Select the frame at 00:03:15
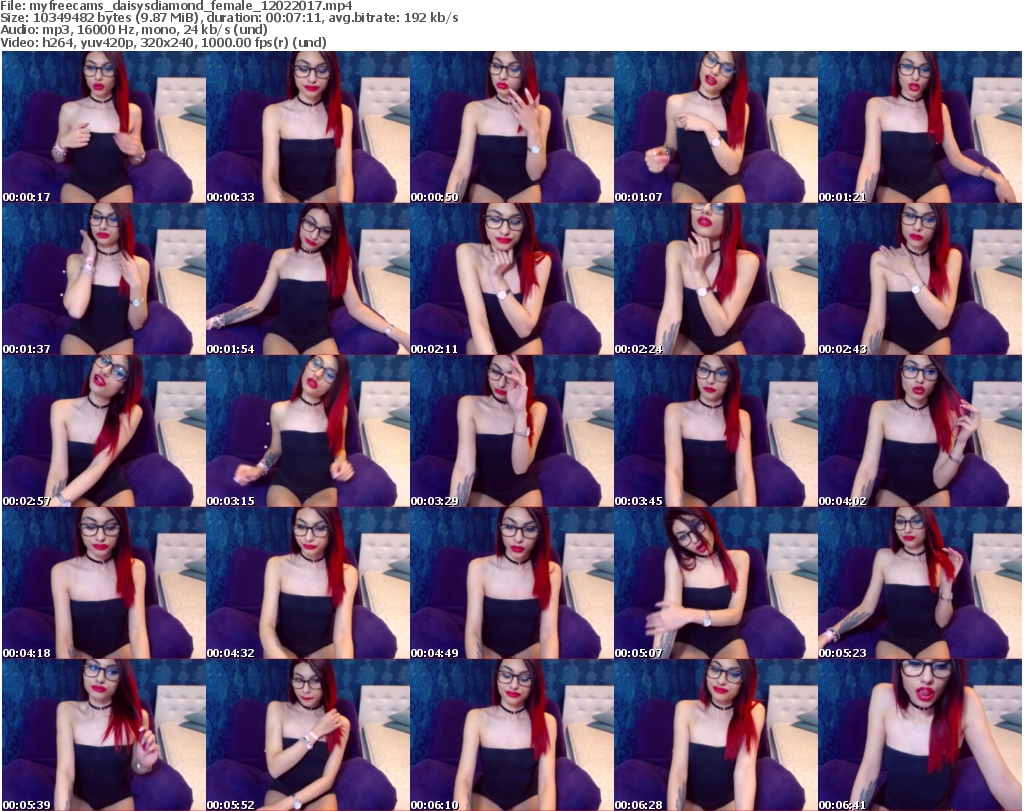Image resolution: width=1024 pixels, height=811 pixels. point(308,432)
